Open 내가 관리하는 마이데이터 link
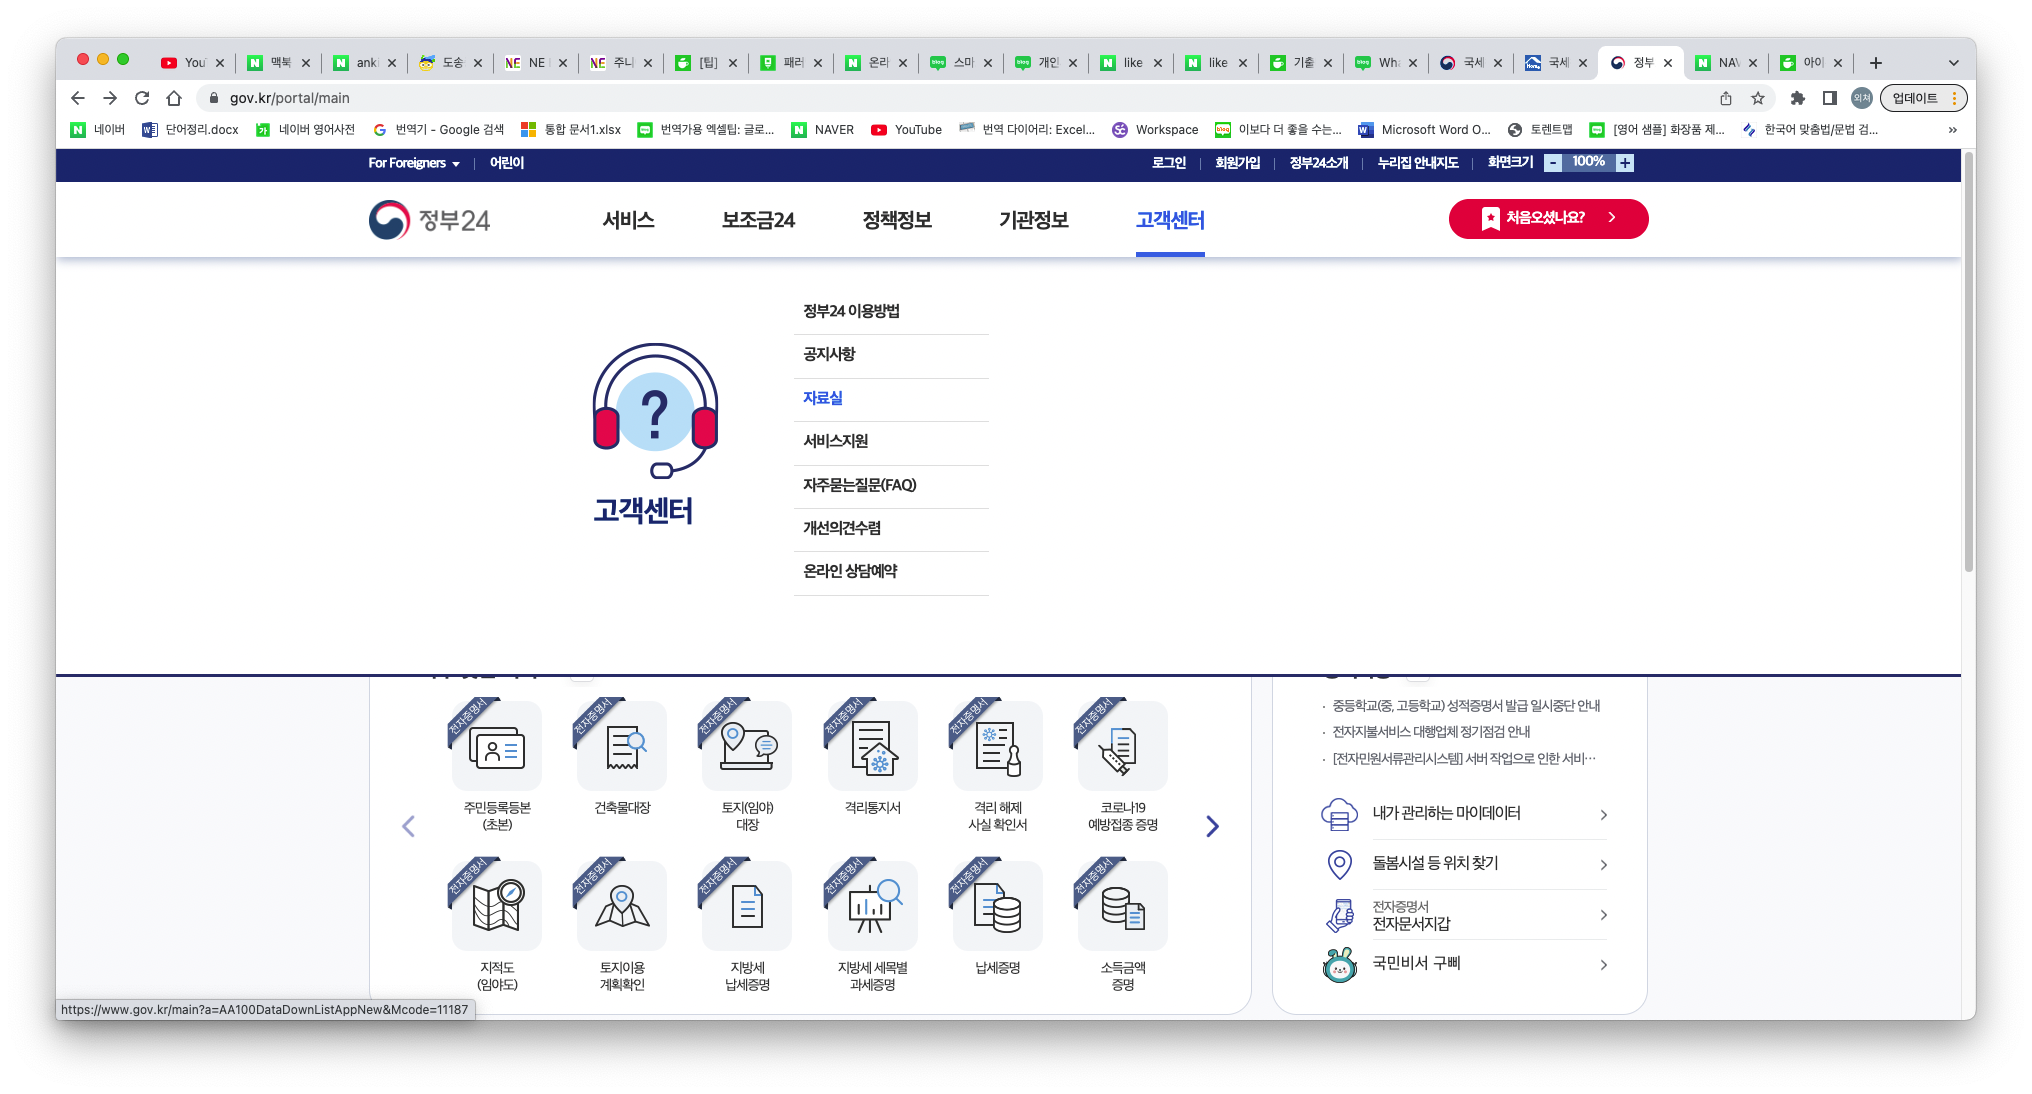Screen dimensions: 2032x1094 (1446, 813)
